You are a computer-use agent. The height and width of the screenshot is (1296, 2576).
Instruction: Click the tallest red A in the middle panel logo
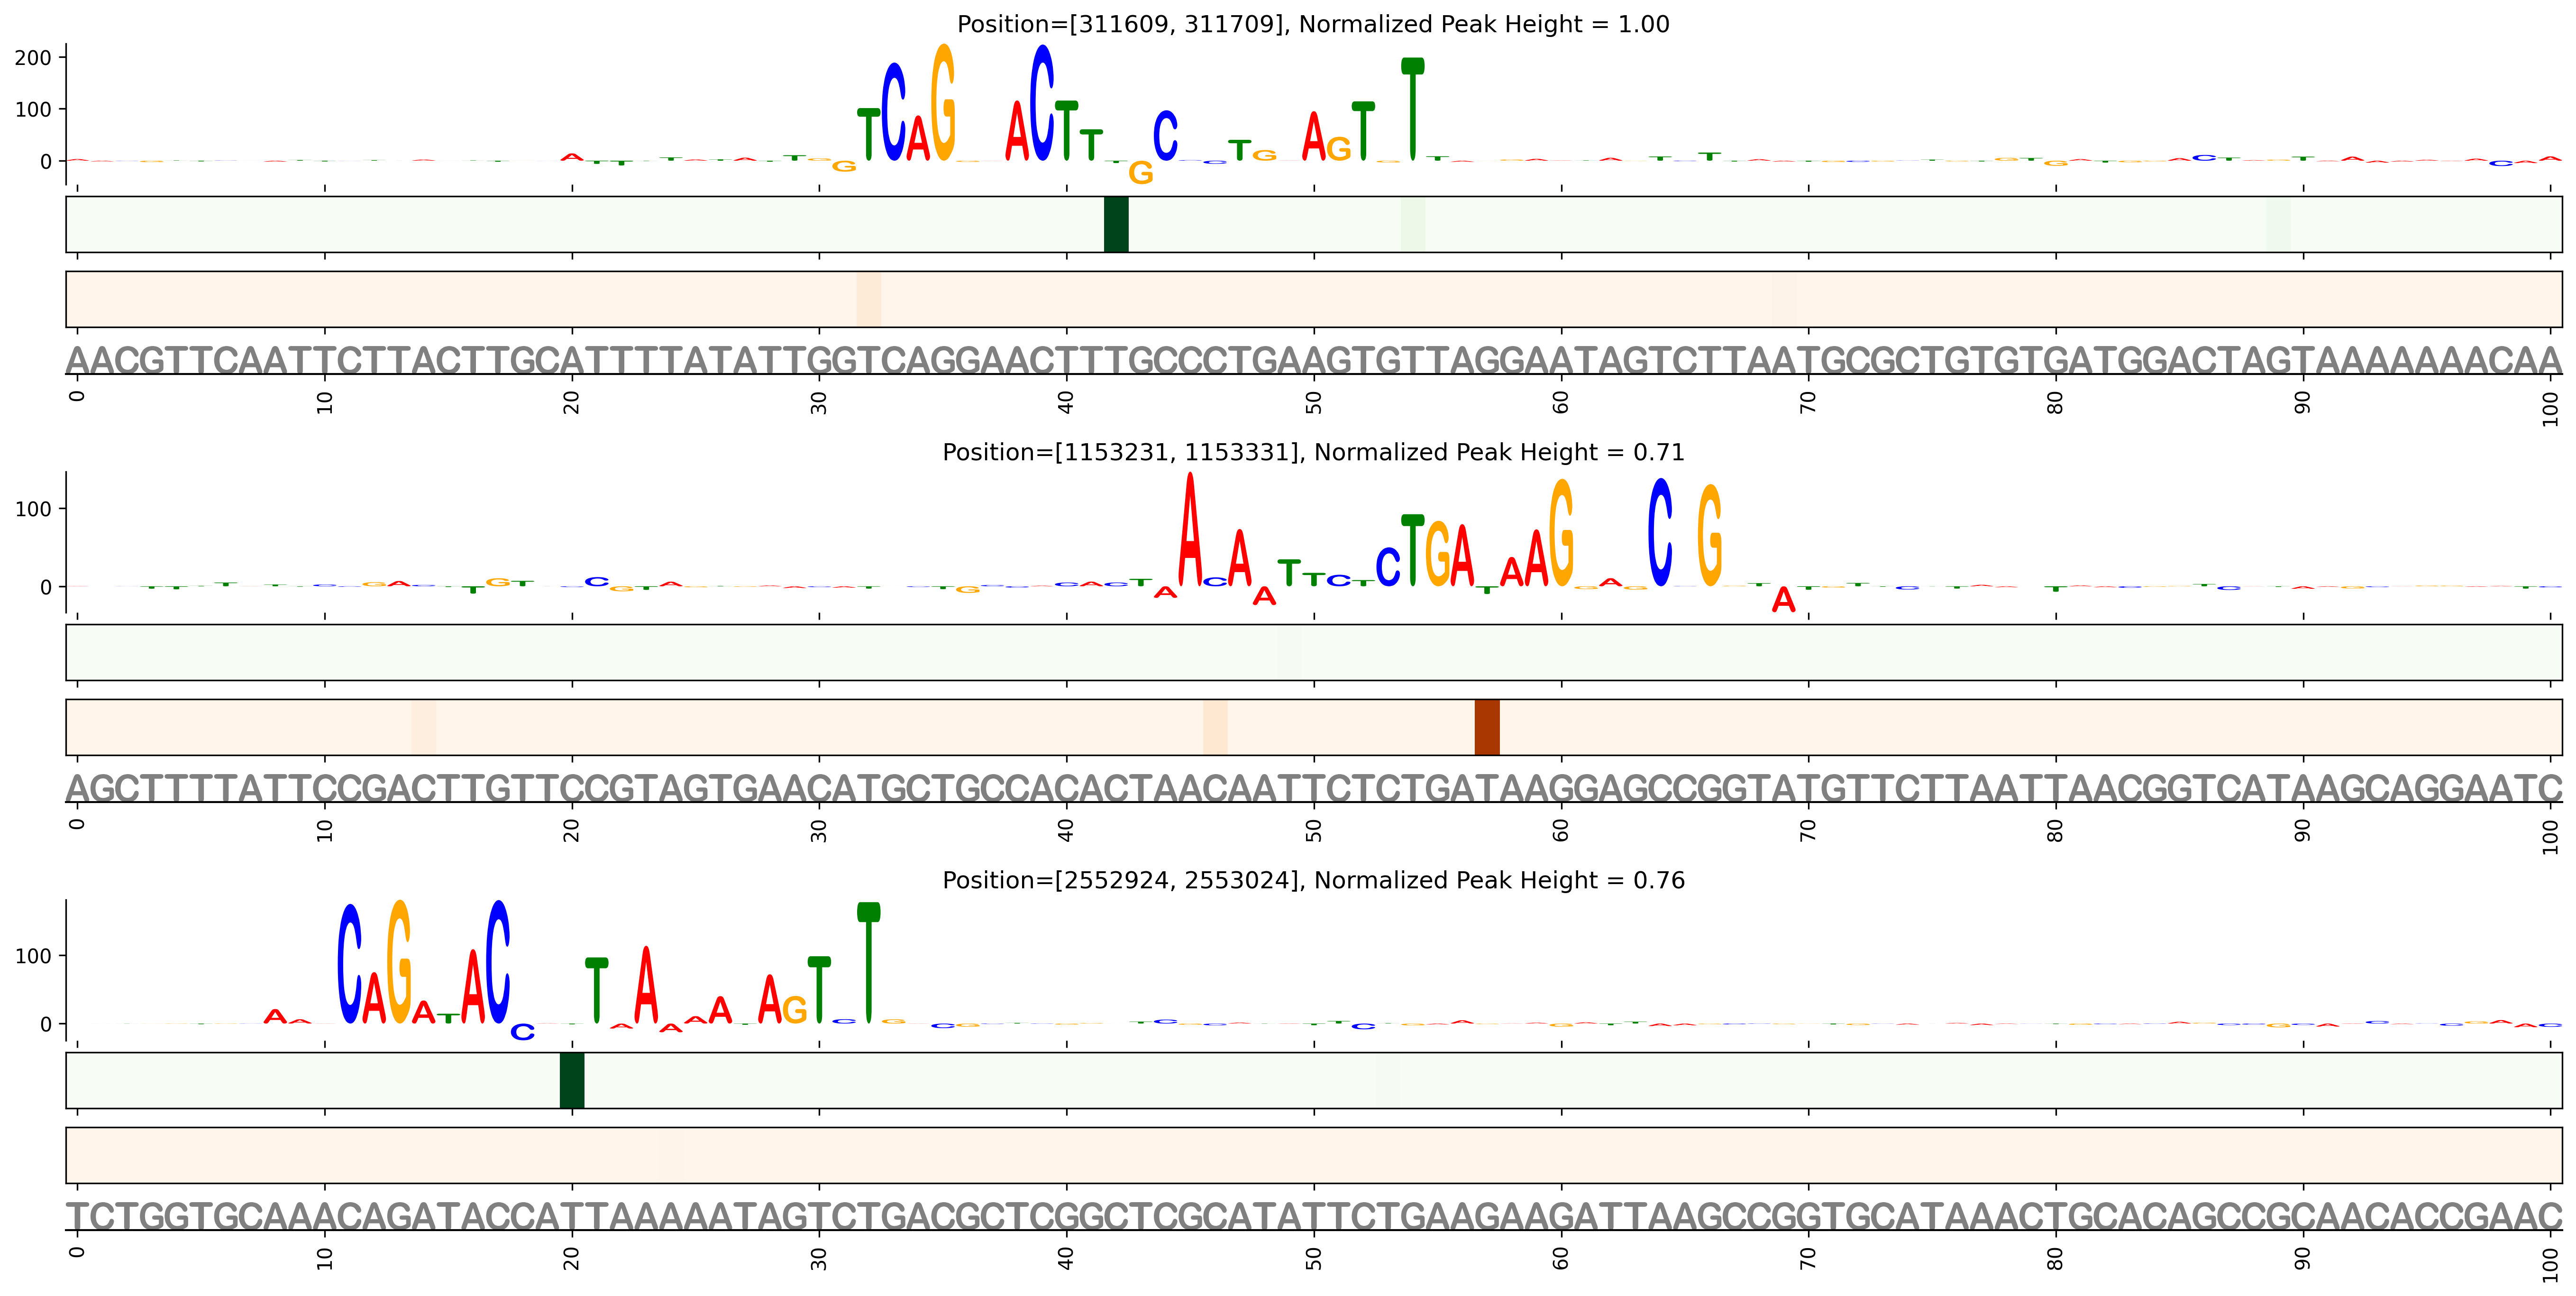[x=1190, y=529]
